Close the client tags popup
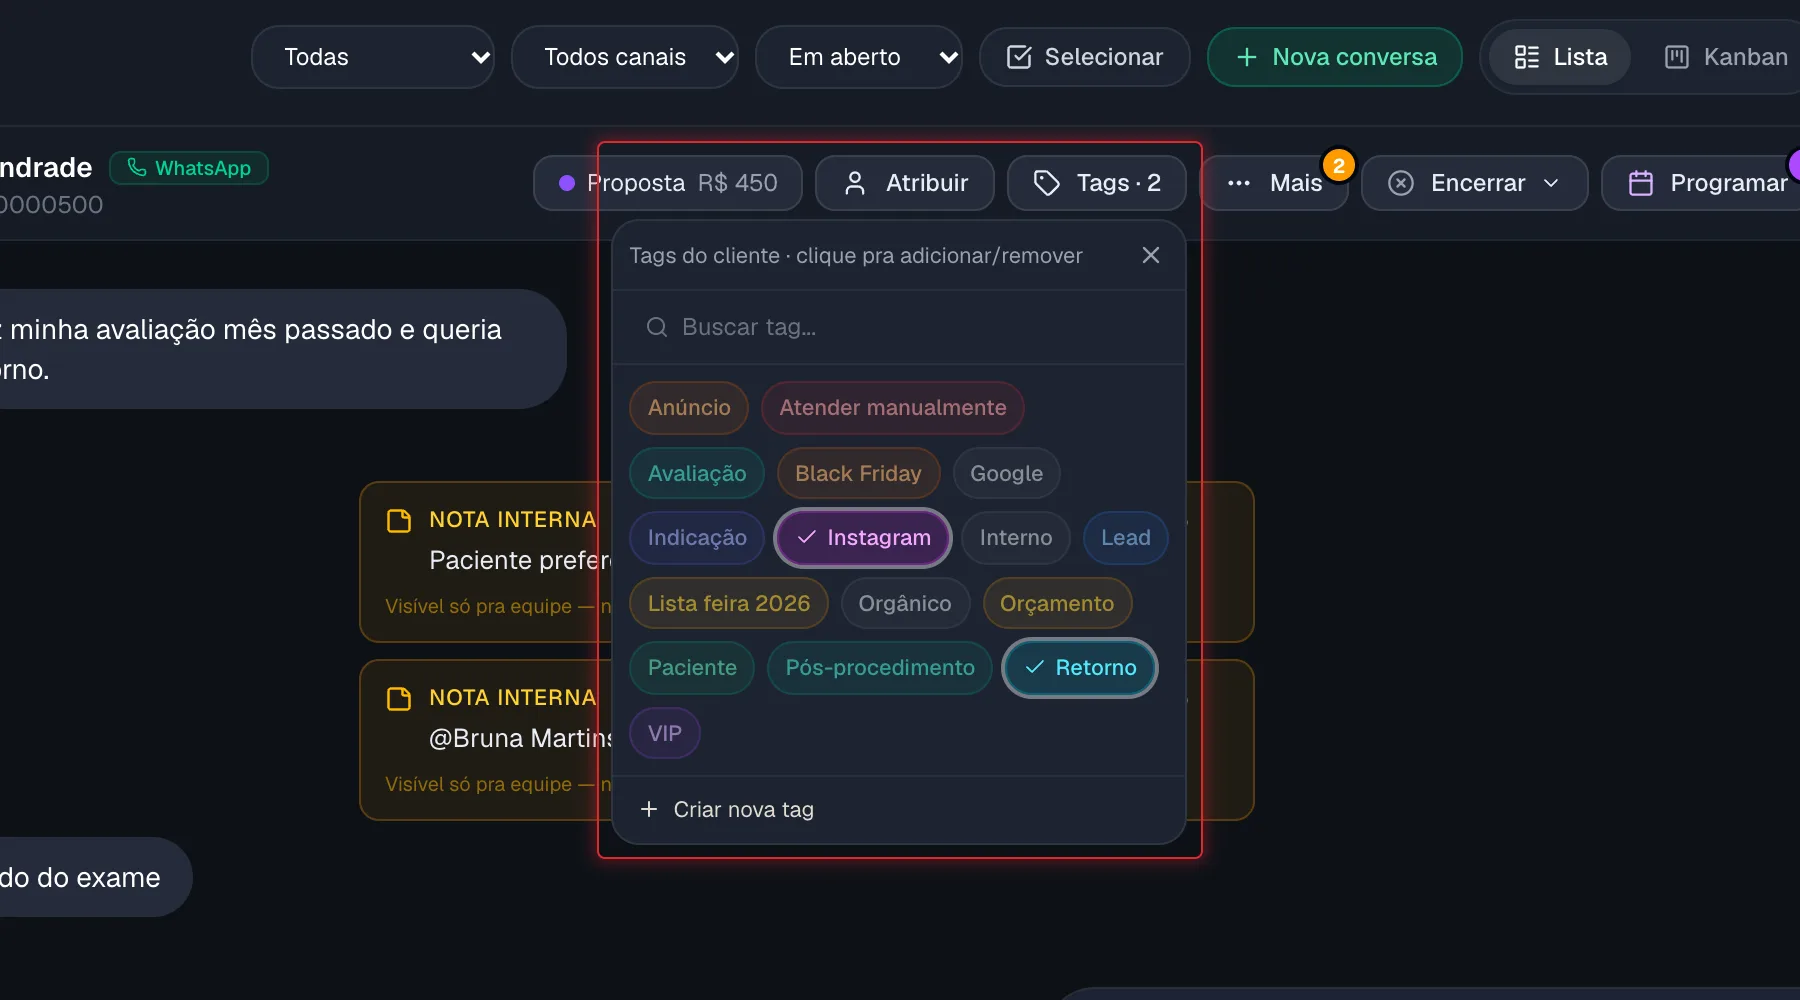The image size is (1800, 1000). point(1151,255)
